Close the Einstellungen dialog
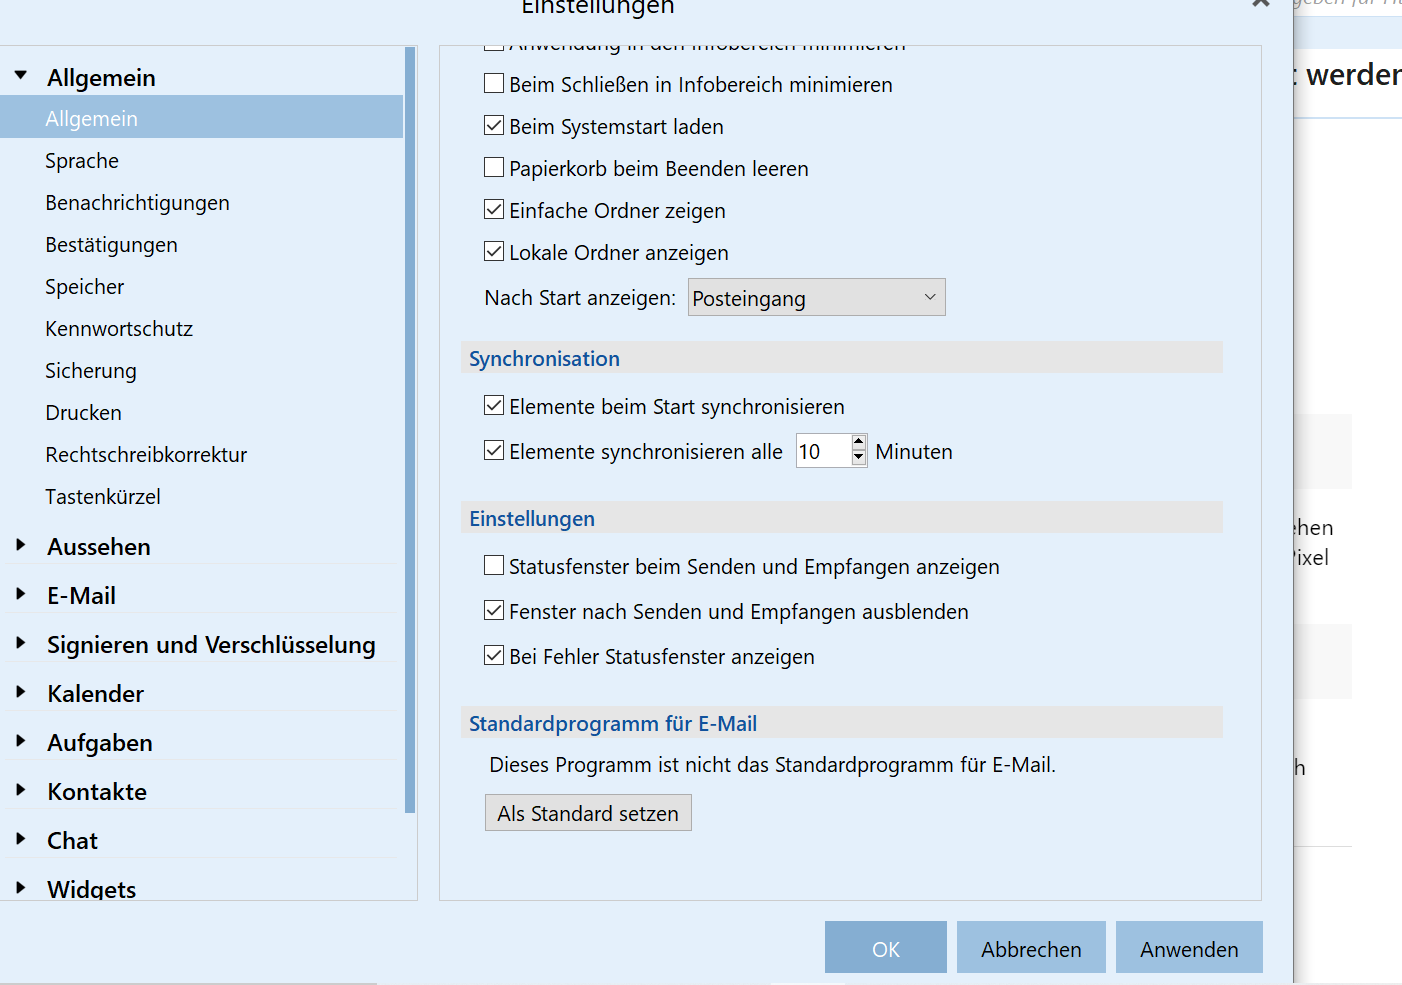Screen dimensions: 1402x985 point(1260,3)
